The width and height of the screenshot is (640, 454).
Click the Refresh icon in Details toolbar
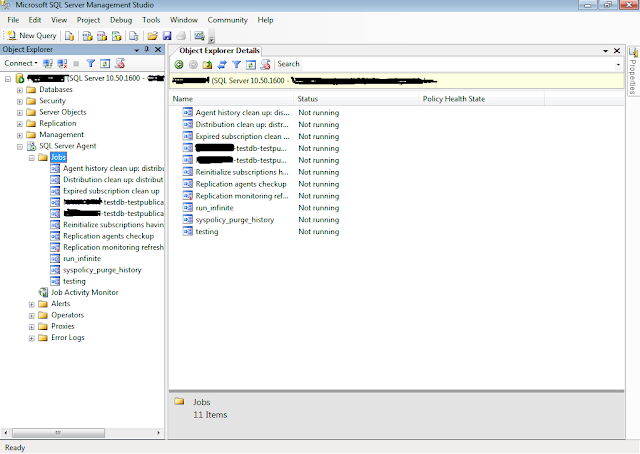251,65
